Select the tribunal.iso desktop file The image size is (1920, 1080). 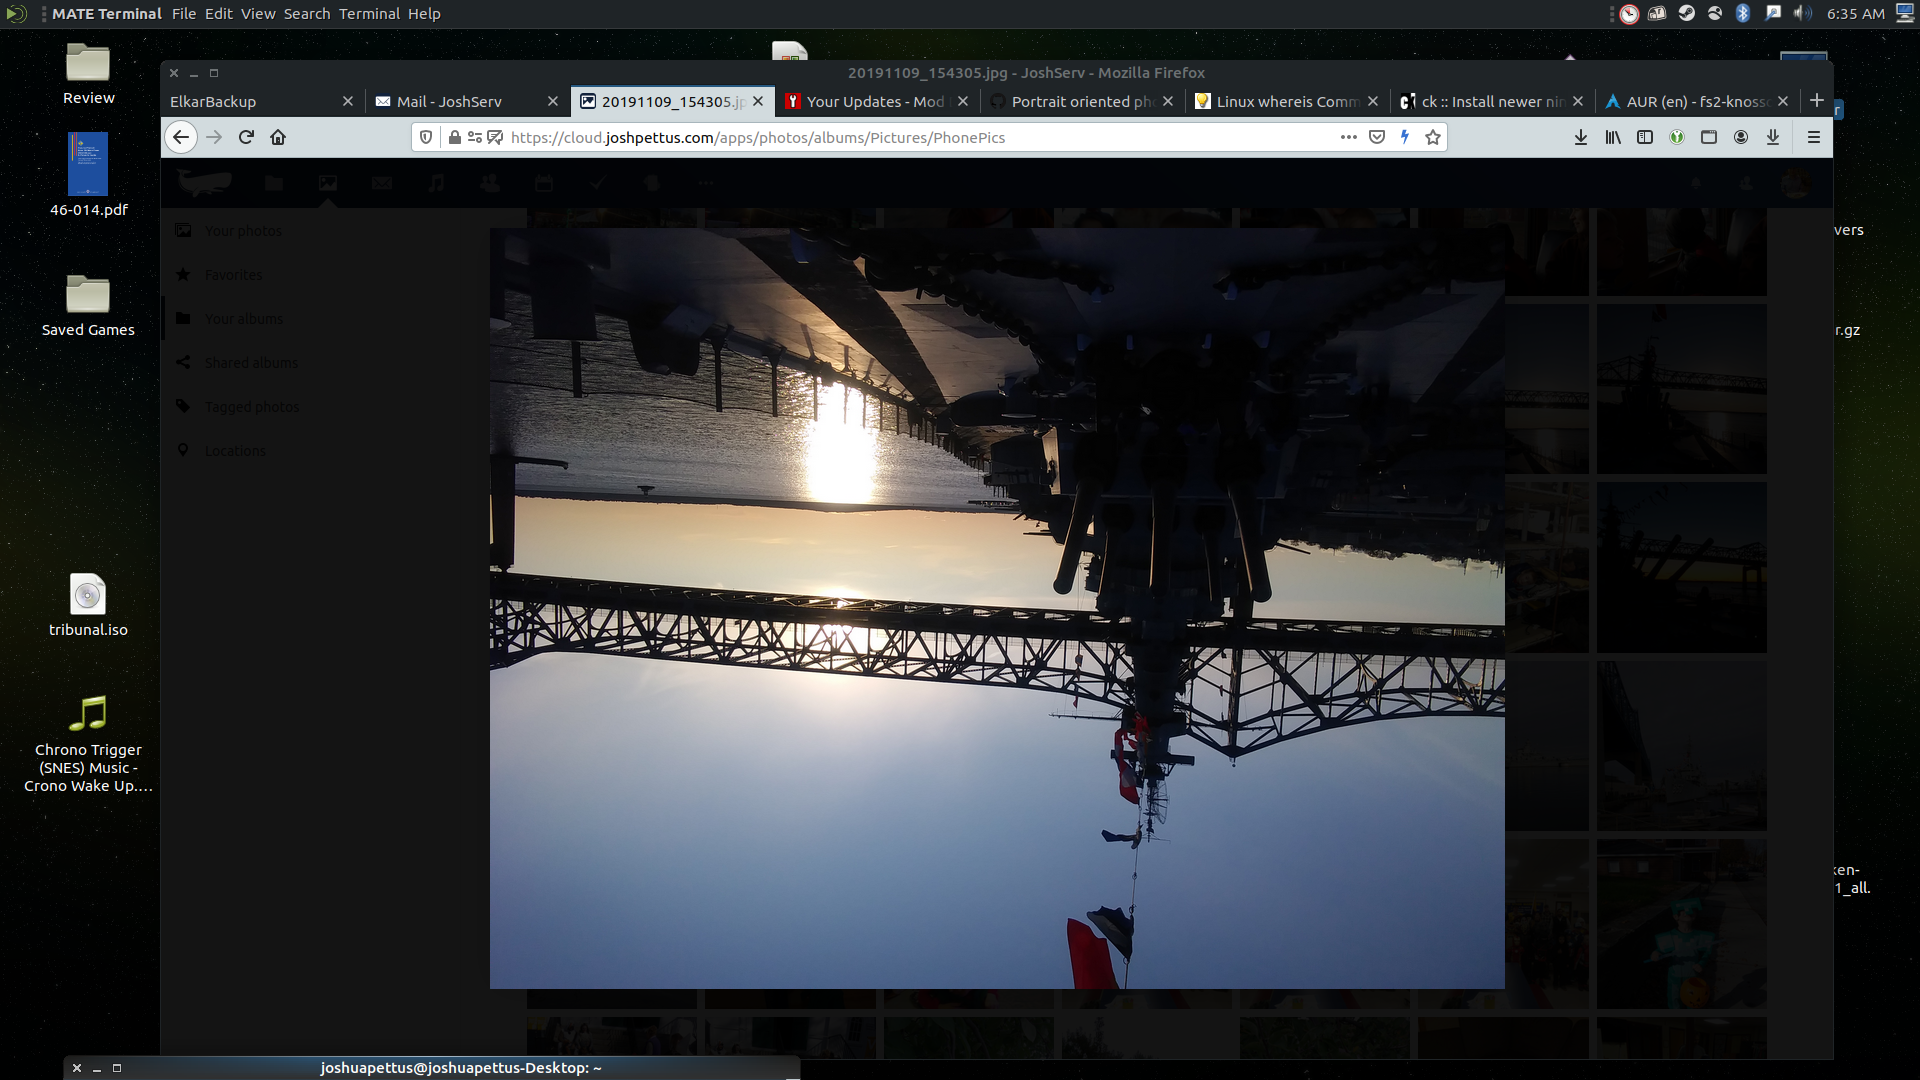pos(88,606)
